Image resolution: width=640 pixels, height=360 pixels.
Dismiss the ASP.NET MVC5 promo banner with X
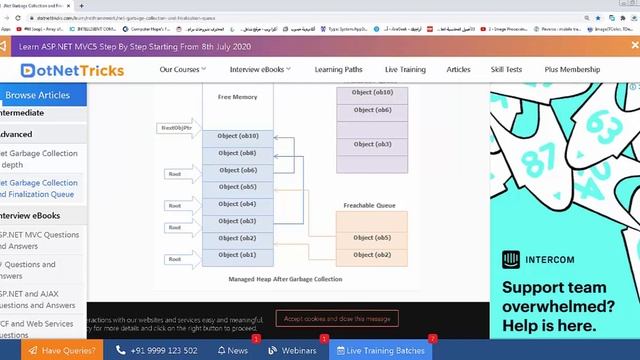tap(635, 45)
